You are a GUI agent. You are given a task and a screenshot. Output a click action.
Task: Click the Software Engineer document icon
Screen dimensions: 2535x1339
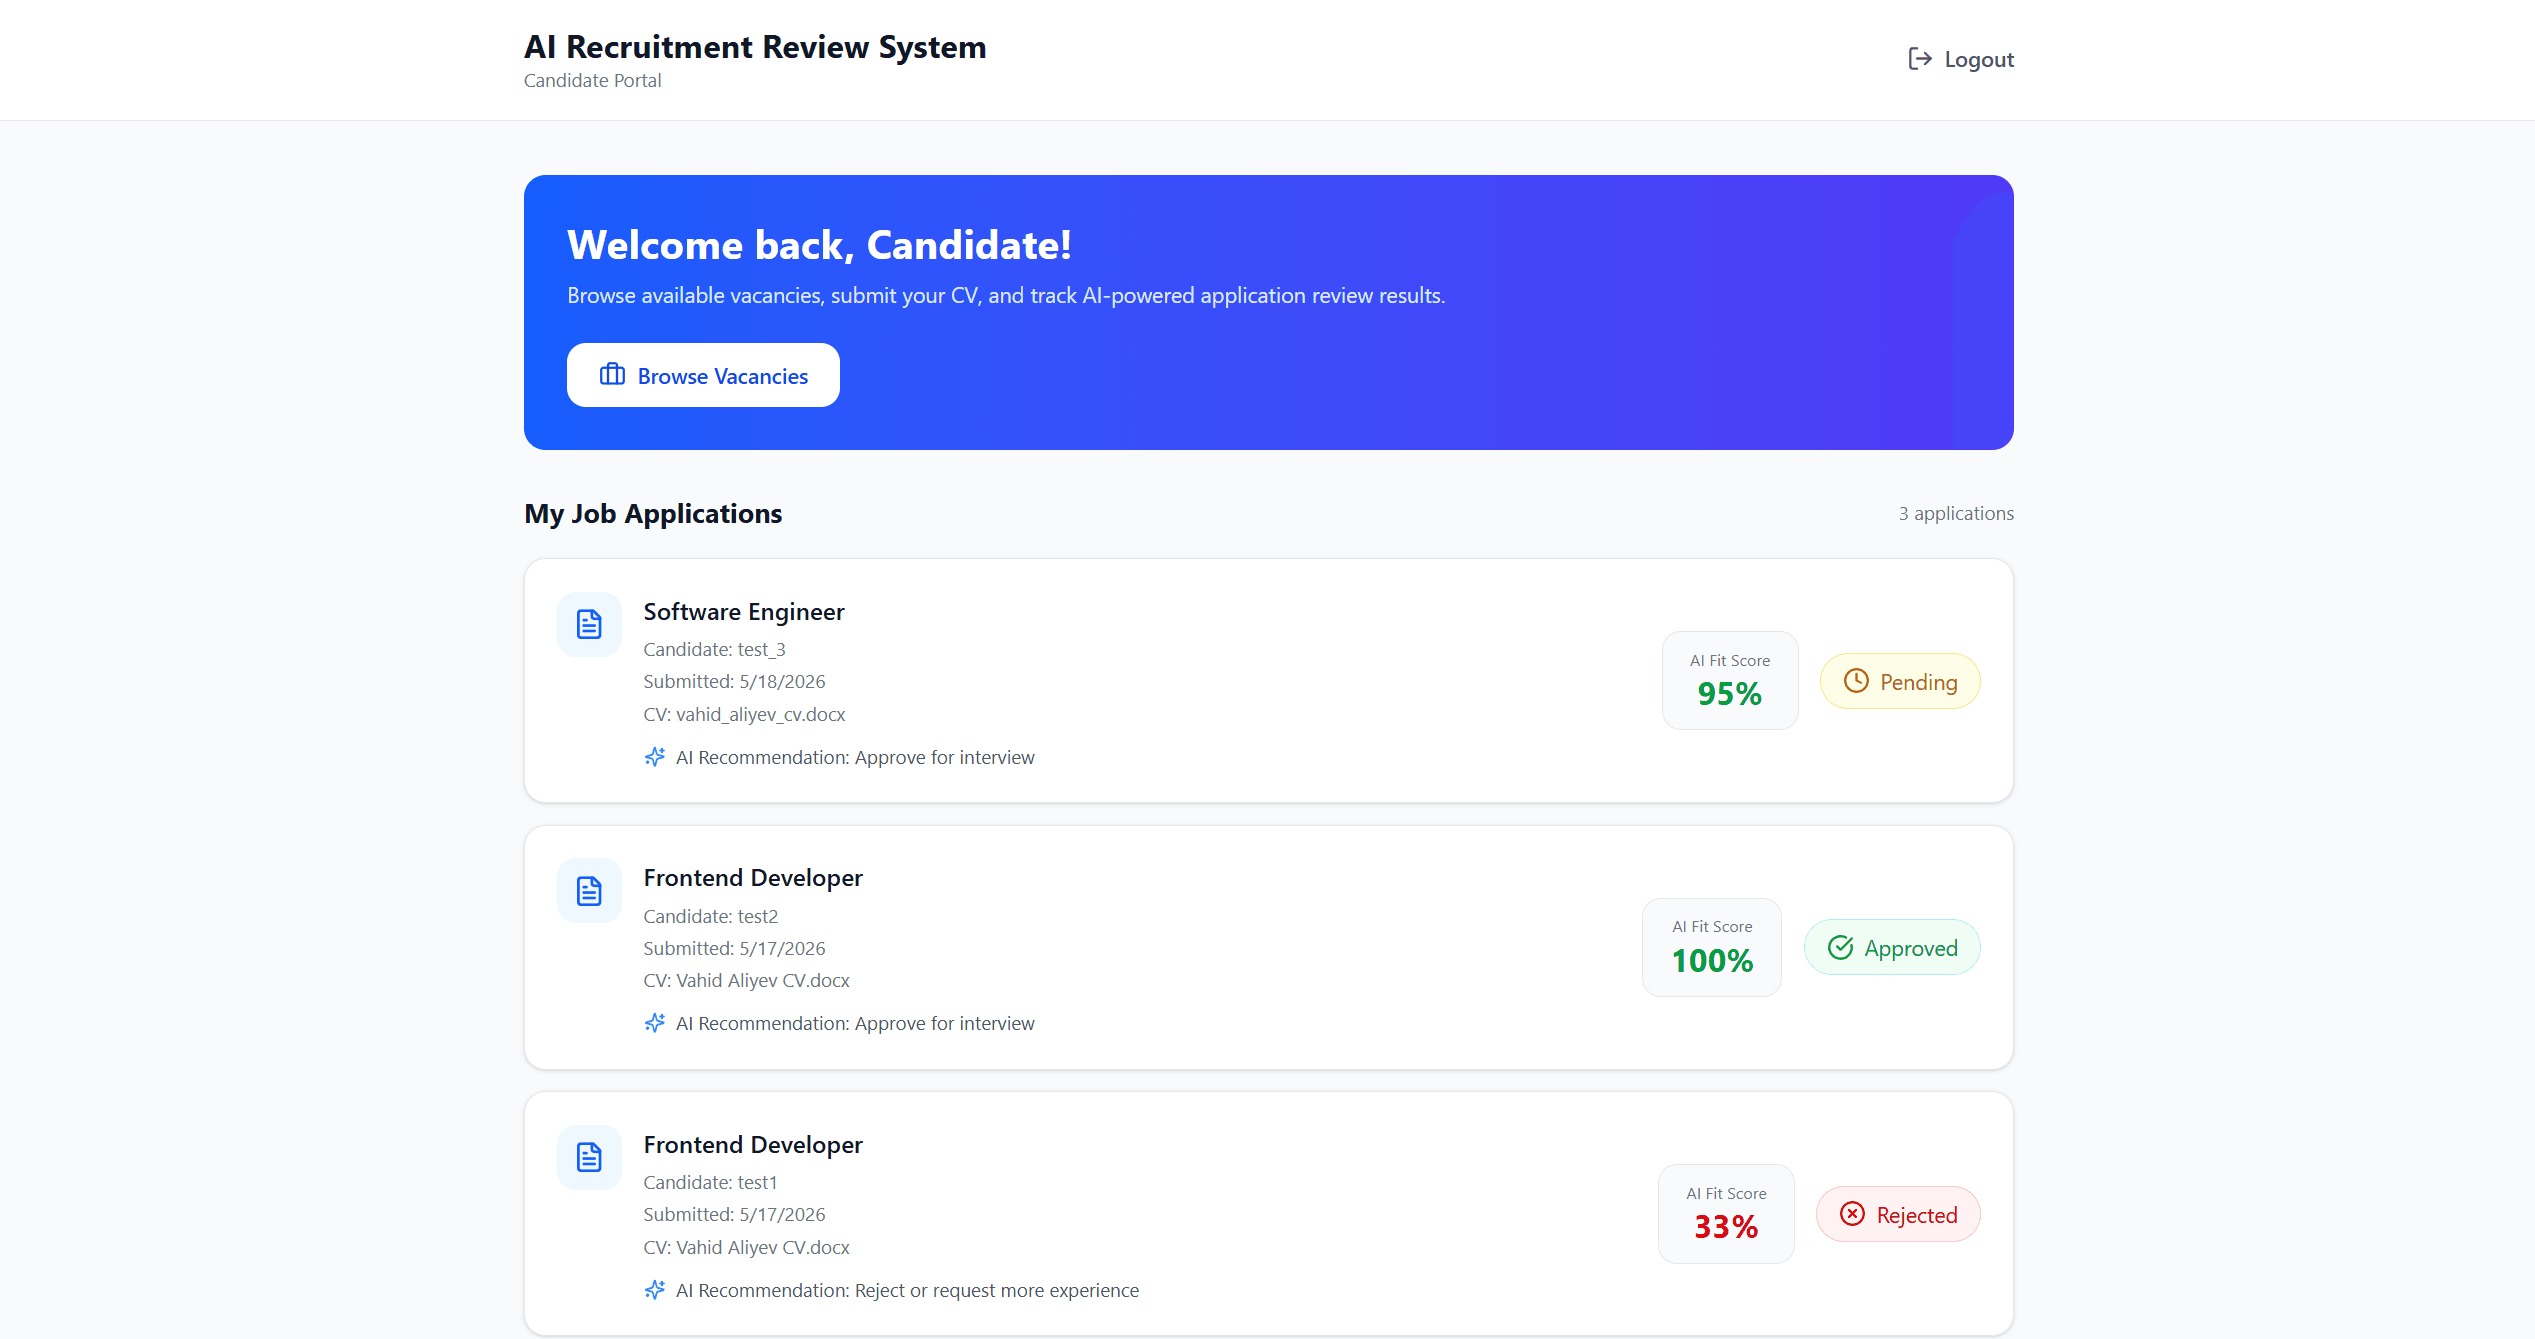click(x=589, y=624)
